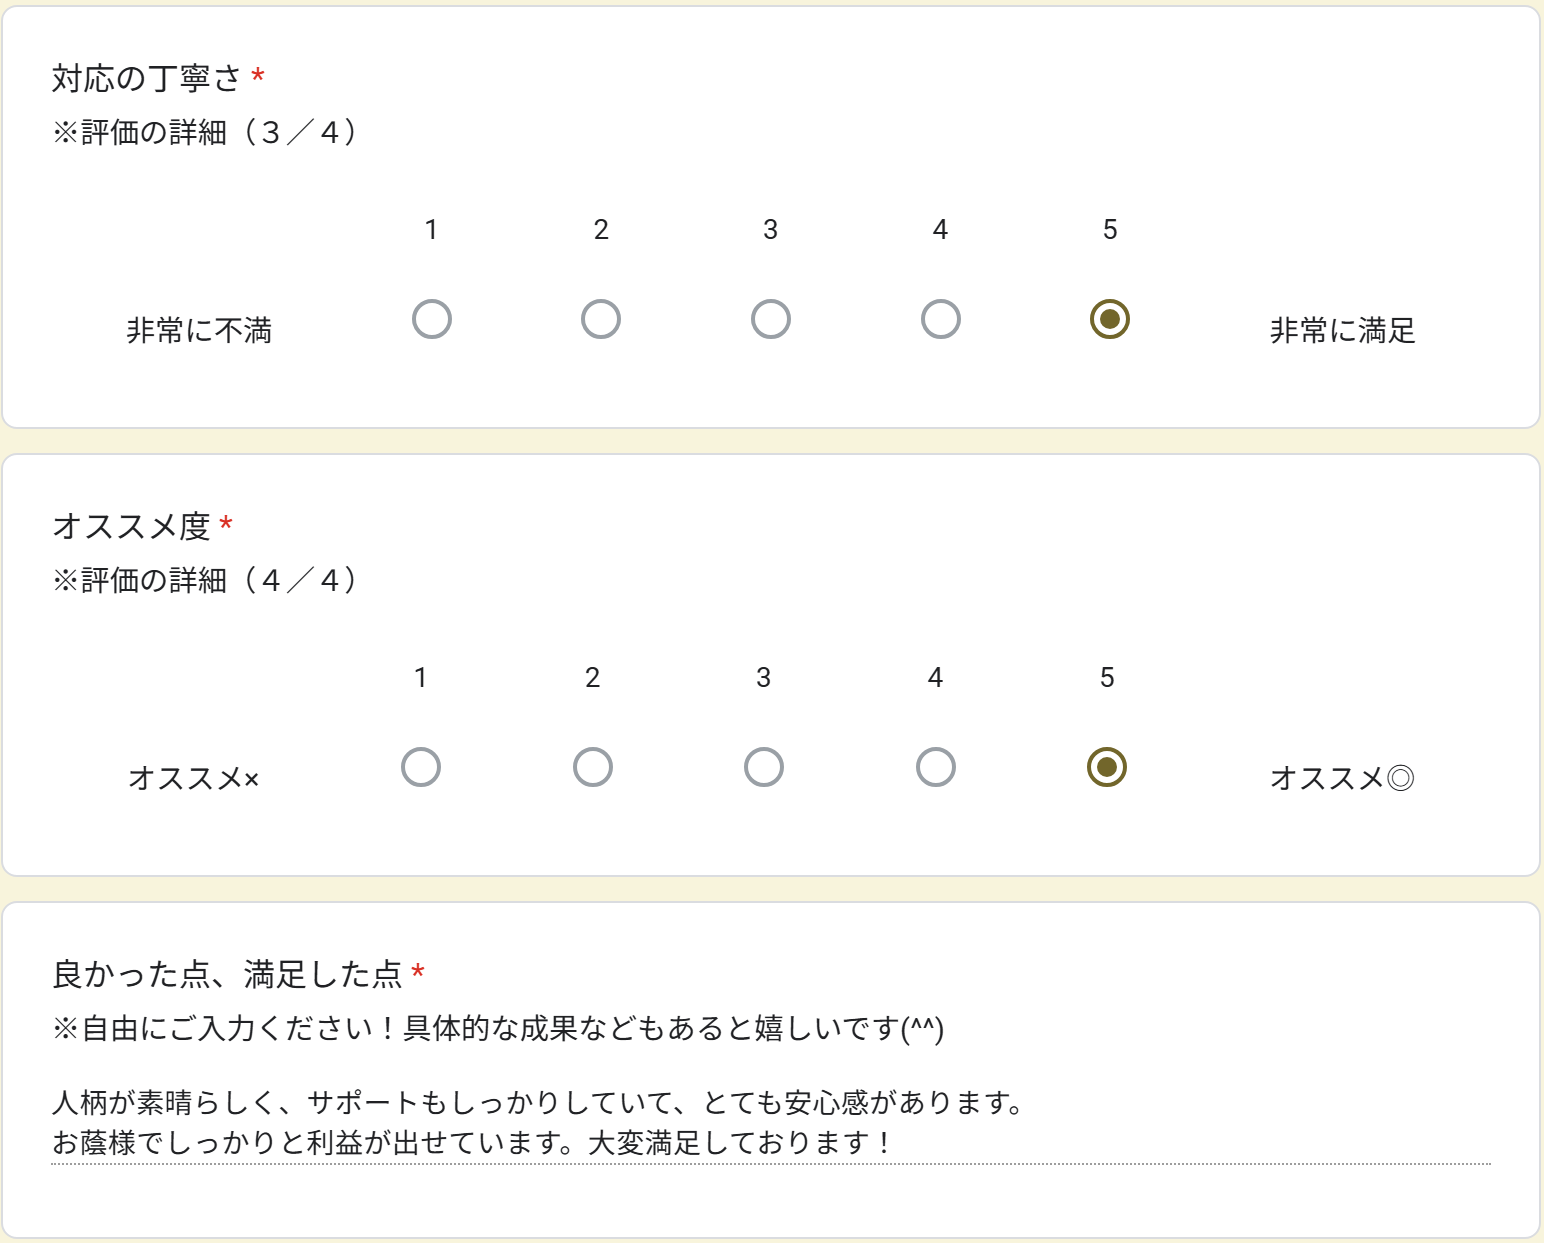Click the ※評価の詳細（3／4） description text
This screenshot has width=1544, height=1243.
click(205, 132)
